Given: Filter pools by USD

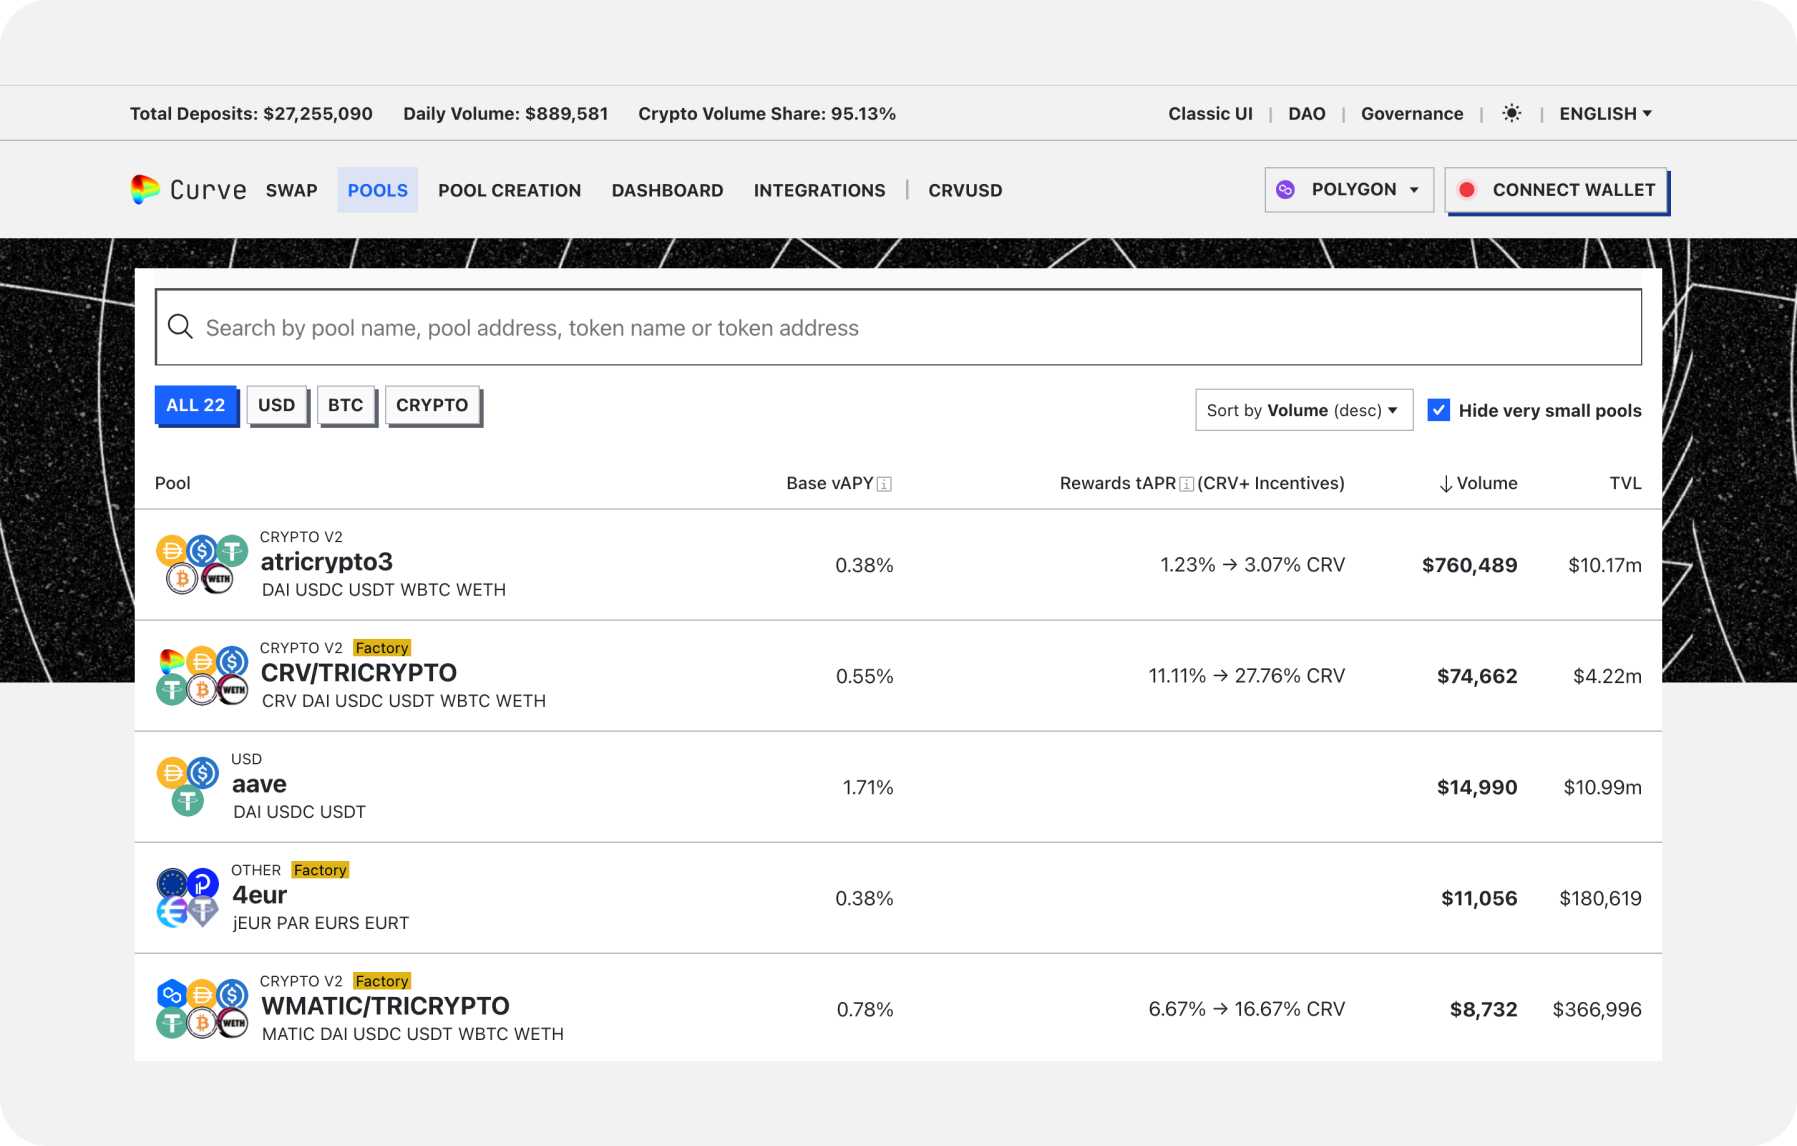Looking at the screenshot, I should pyautogui.click(x=277, y=405).
